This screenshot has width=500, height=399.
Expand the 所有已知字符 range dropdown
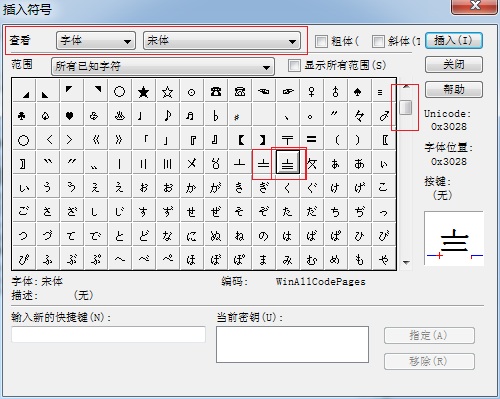coord(163,66)
